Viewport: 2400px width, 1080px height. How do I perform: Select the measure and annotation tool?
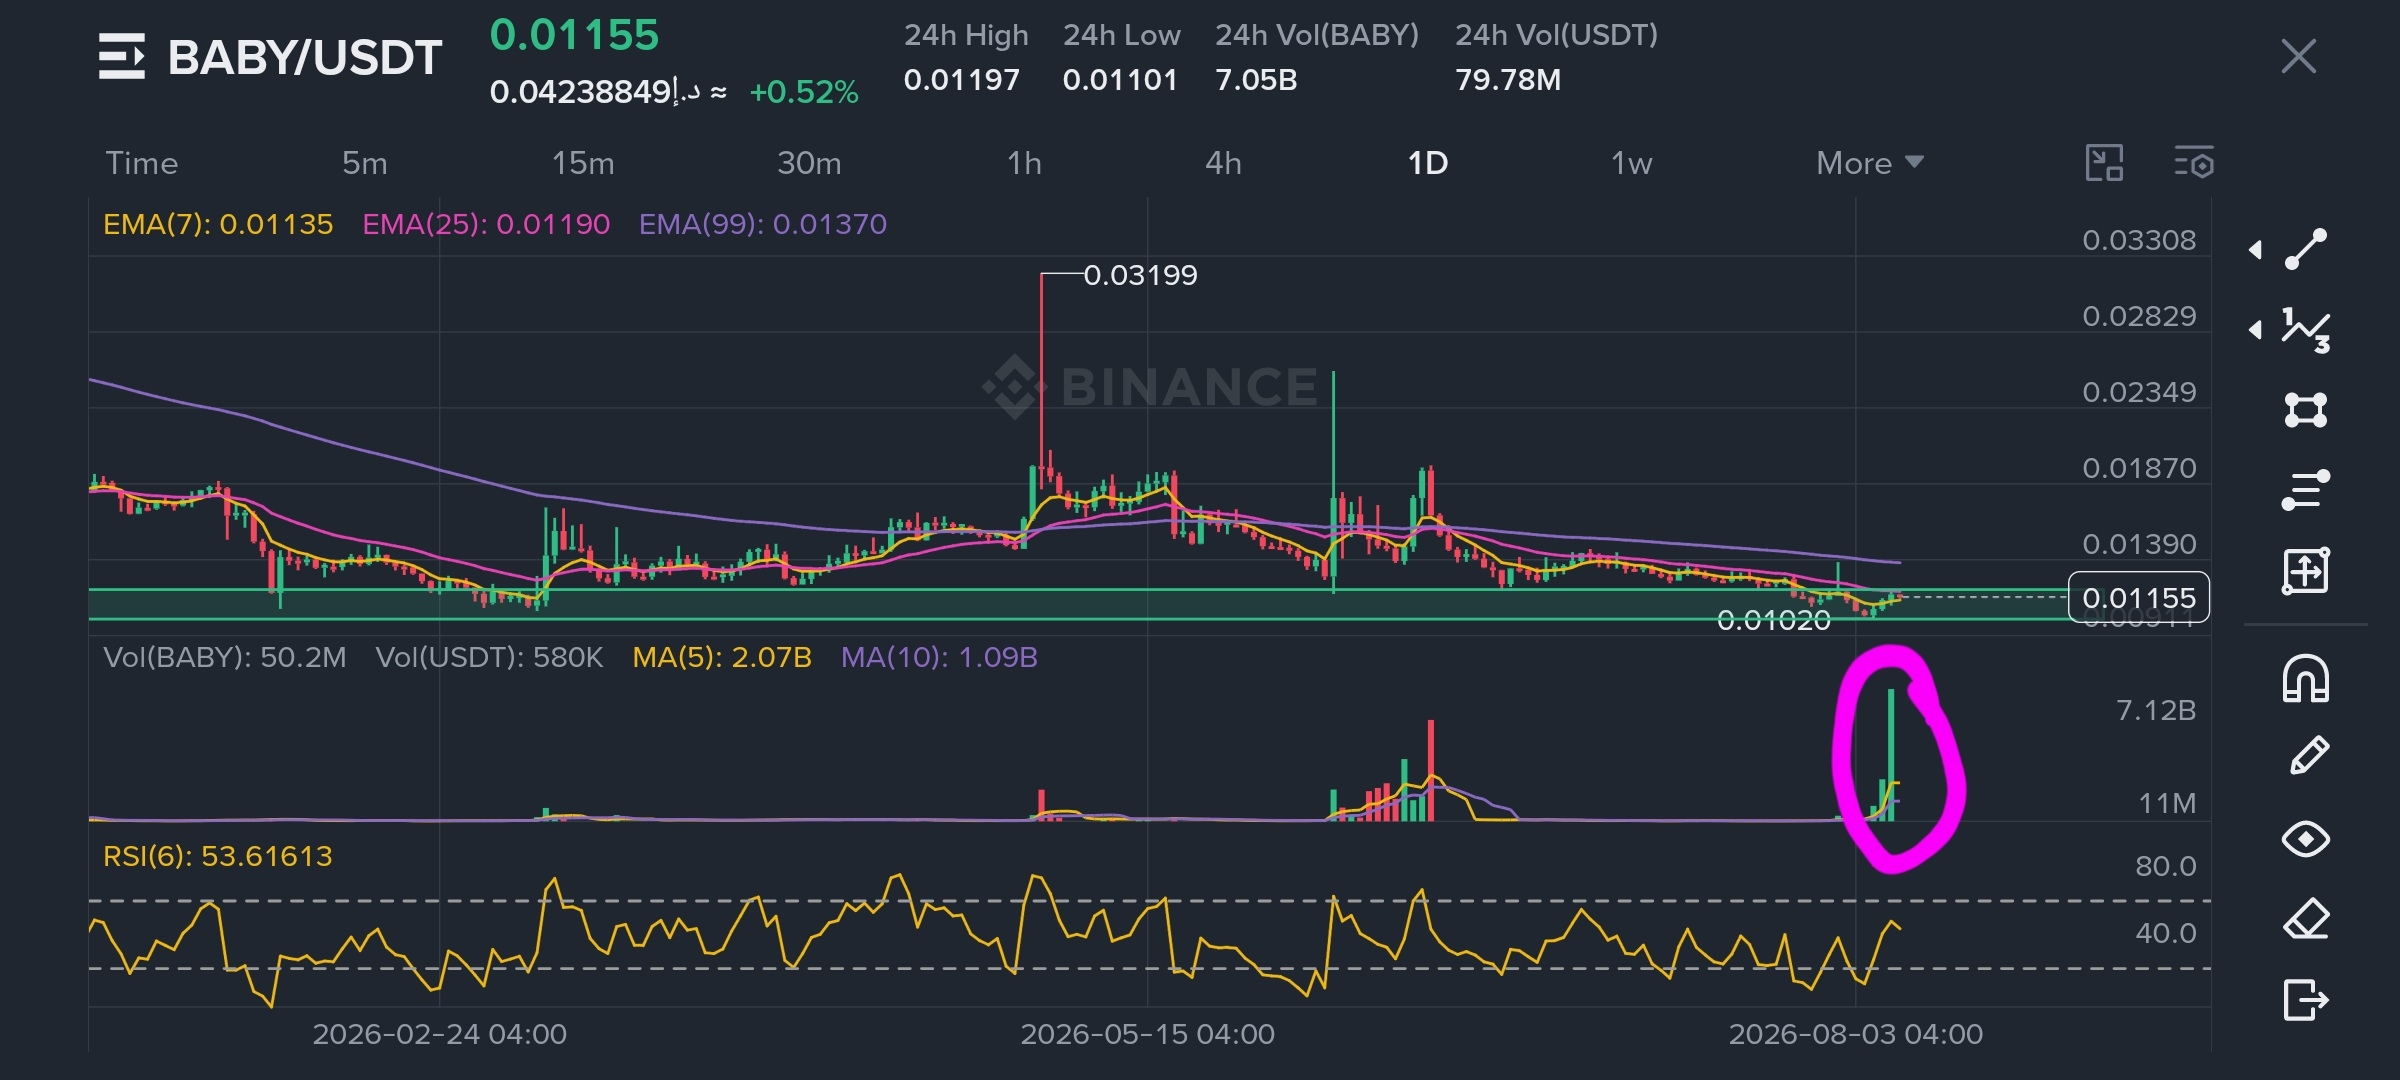(2306, 571)
